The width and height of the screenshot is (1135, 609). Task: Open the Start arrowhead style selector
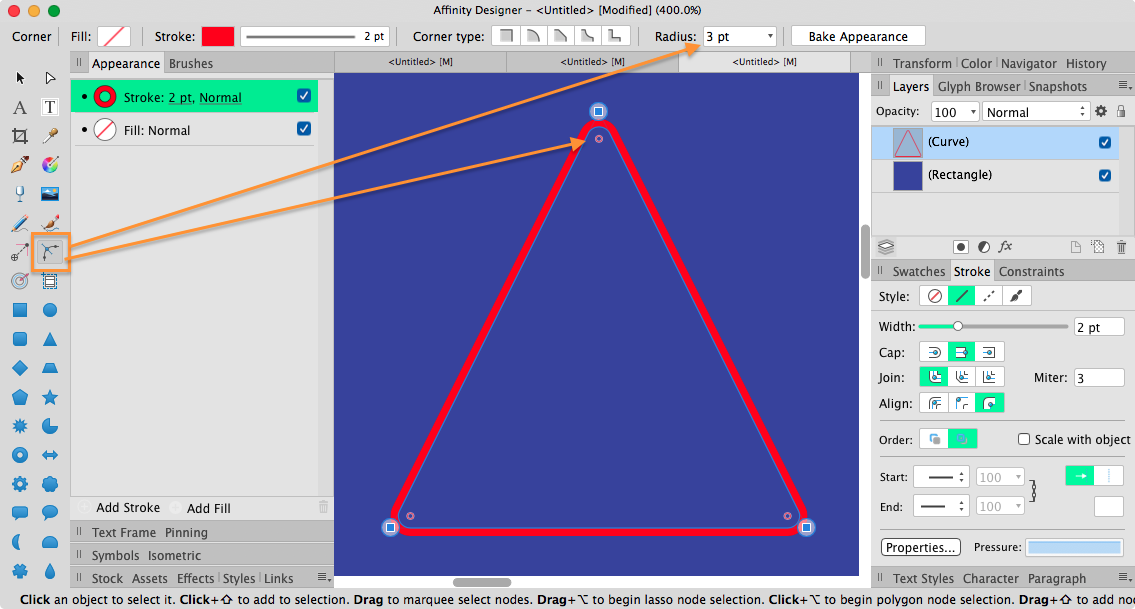pos(940,477)
